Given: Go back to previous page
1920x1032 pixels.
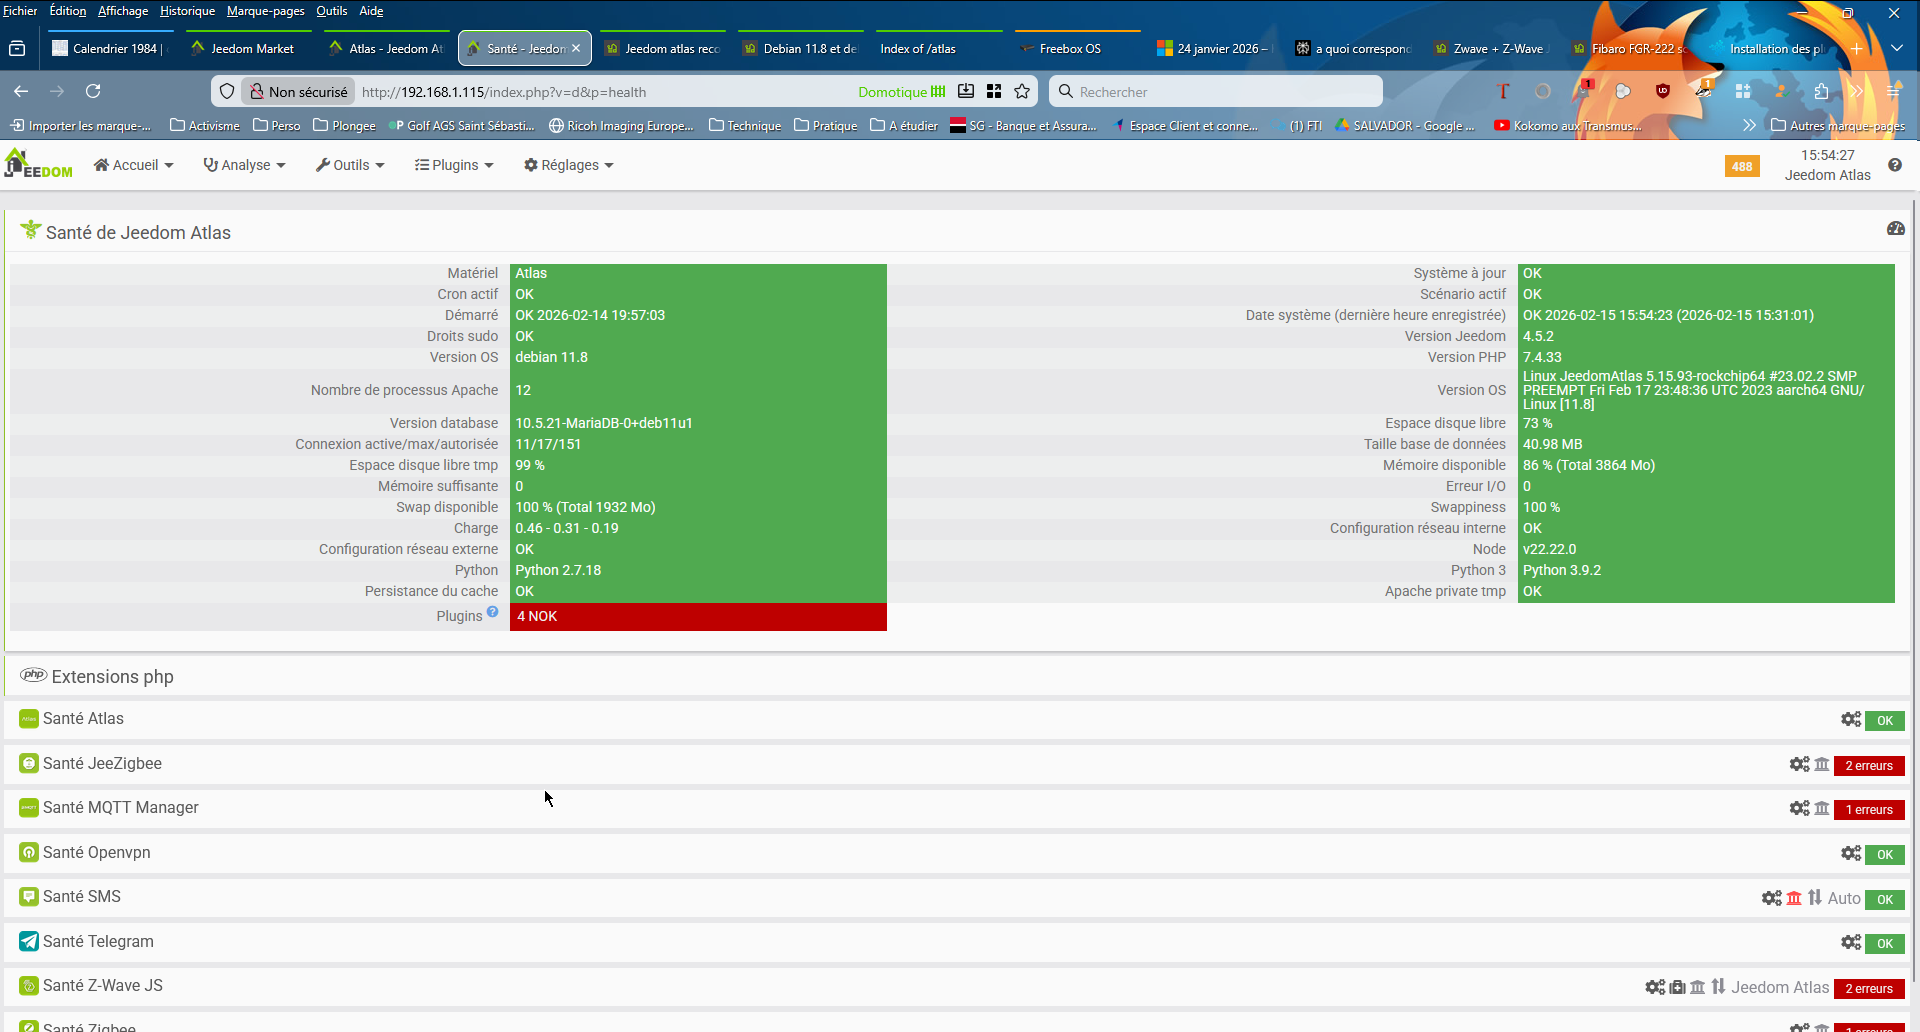Looking at the screenshot, I should [x=21, y=91].
